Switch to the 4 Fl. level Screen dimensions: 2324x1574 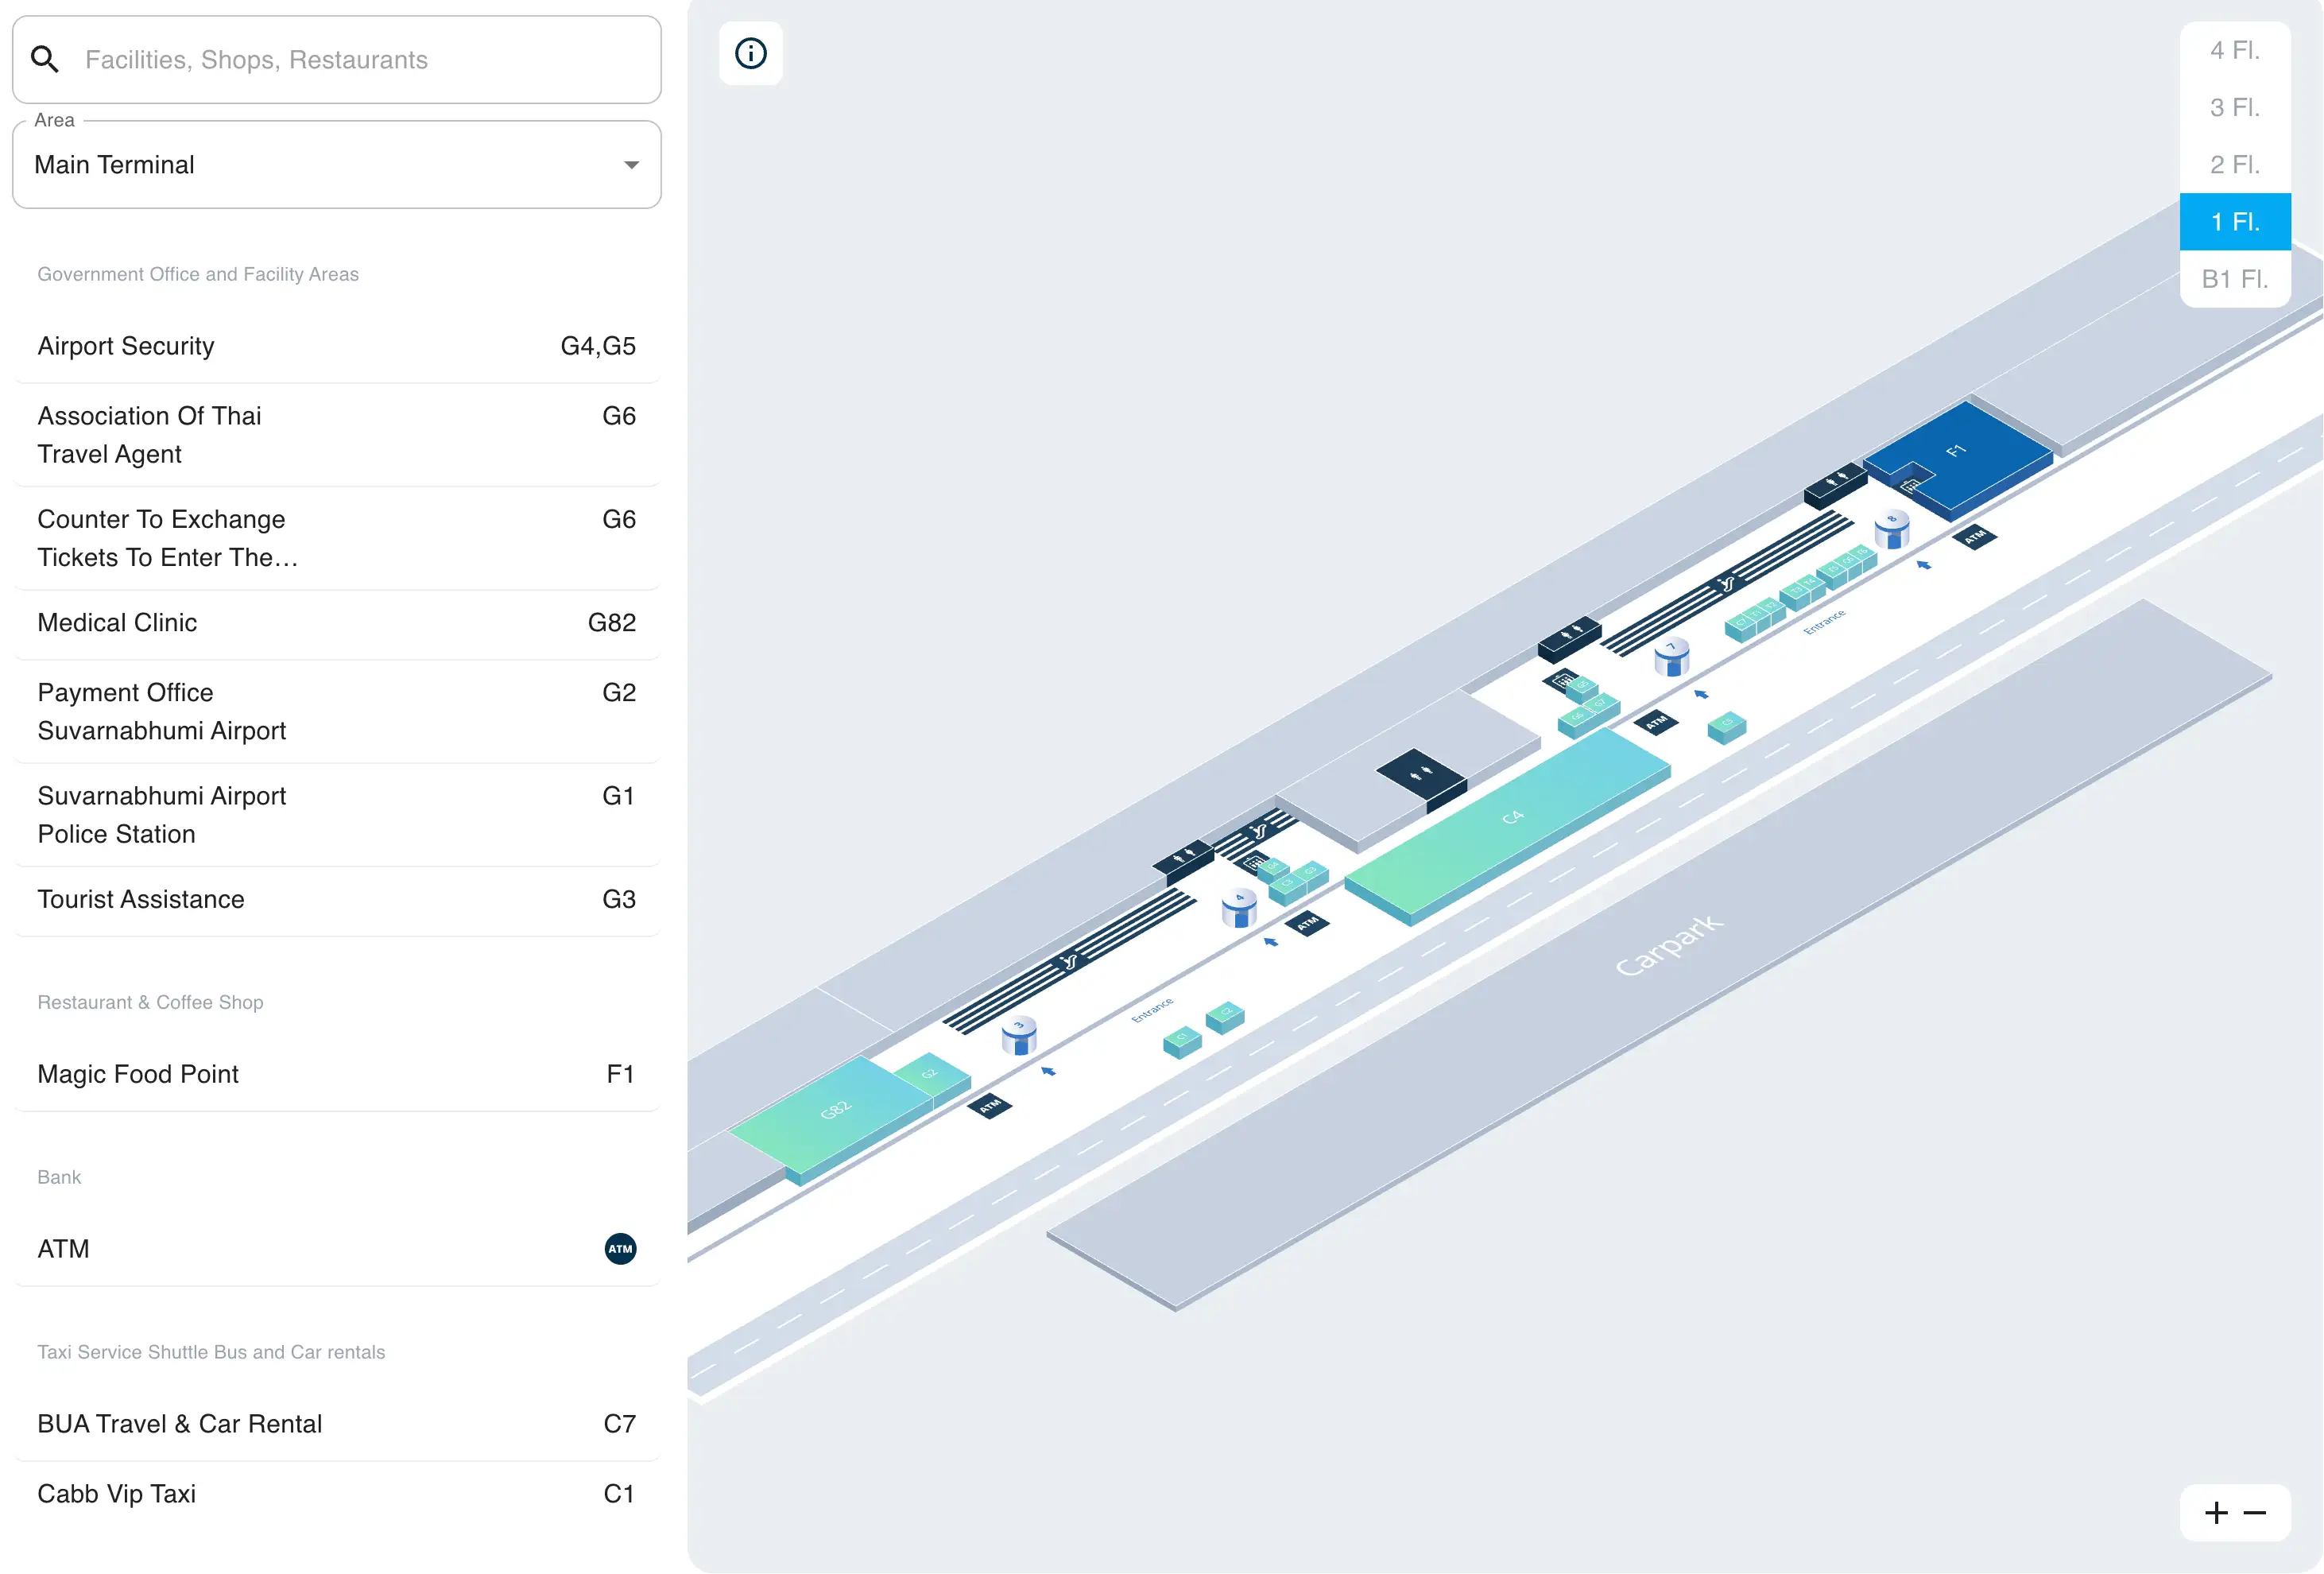pos(2235,50)
